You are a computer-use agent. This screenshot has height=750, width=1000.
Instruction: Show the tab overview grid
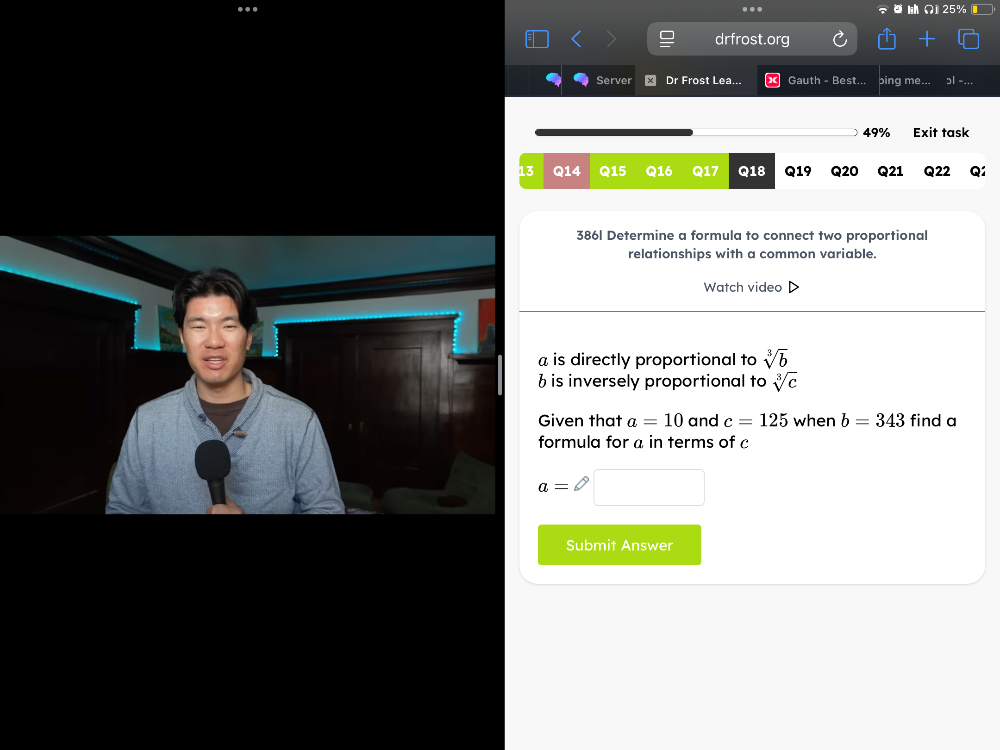tap(968, 39)
